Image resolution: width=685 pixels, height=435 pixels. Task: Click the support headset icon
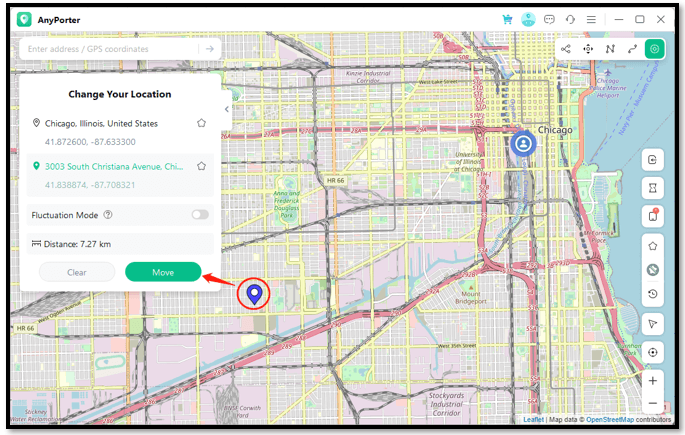click(x=570, y=20)
